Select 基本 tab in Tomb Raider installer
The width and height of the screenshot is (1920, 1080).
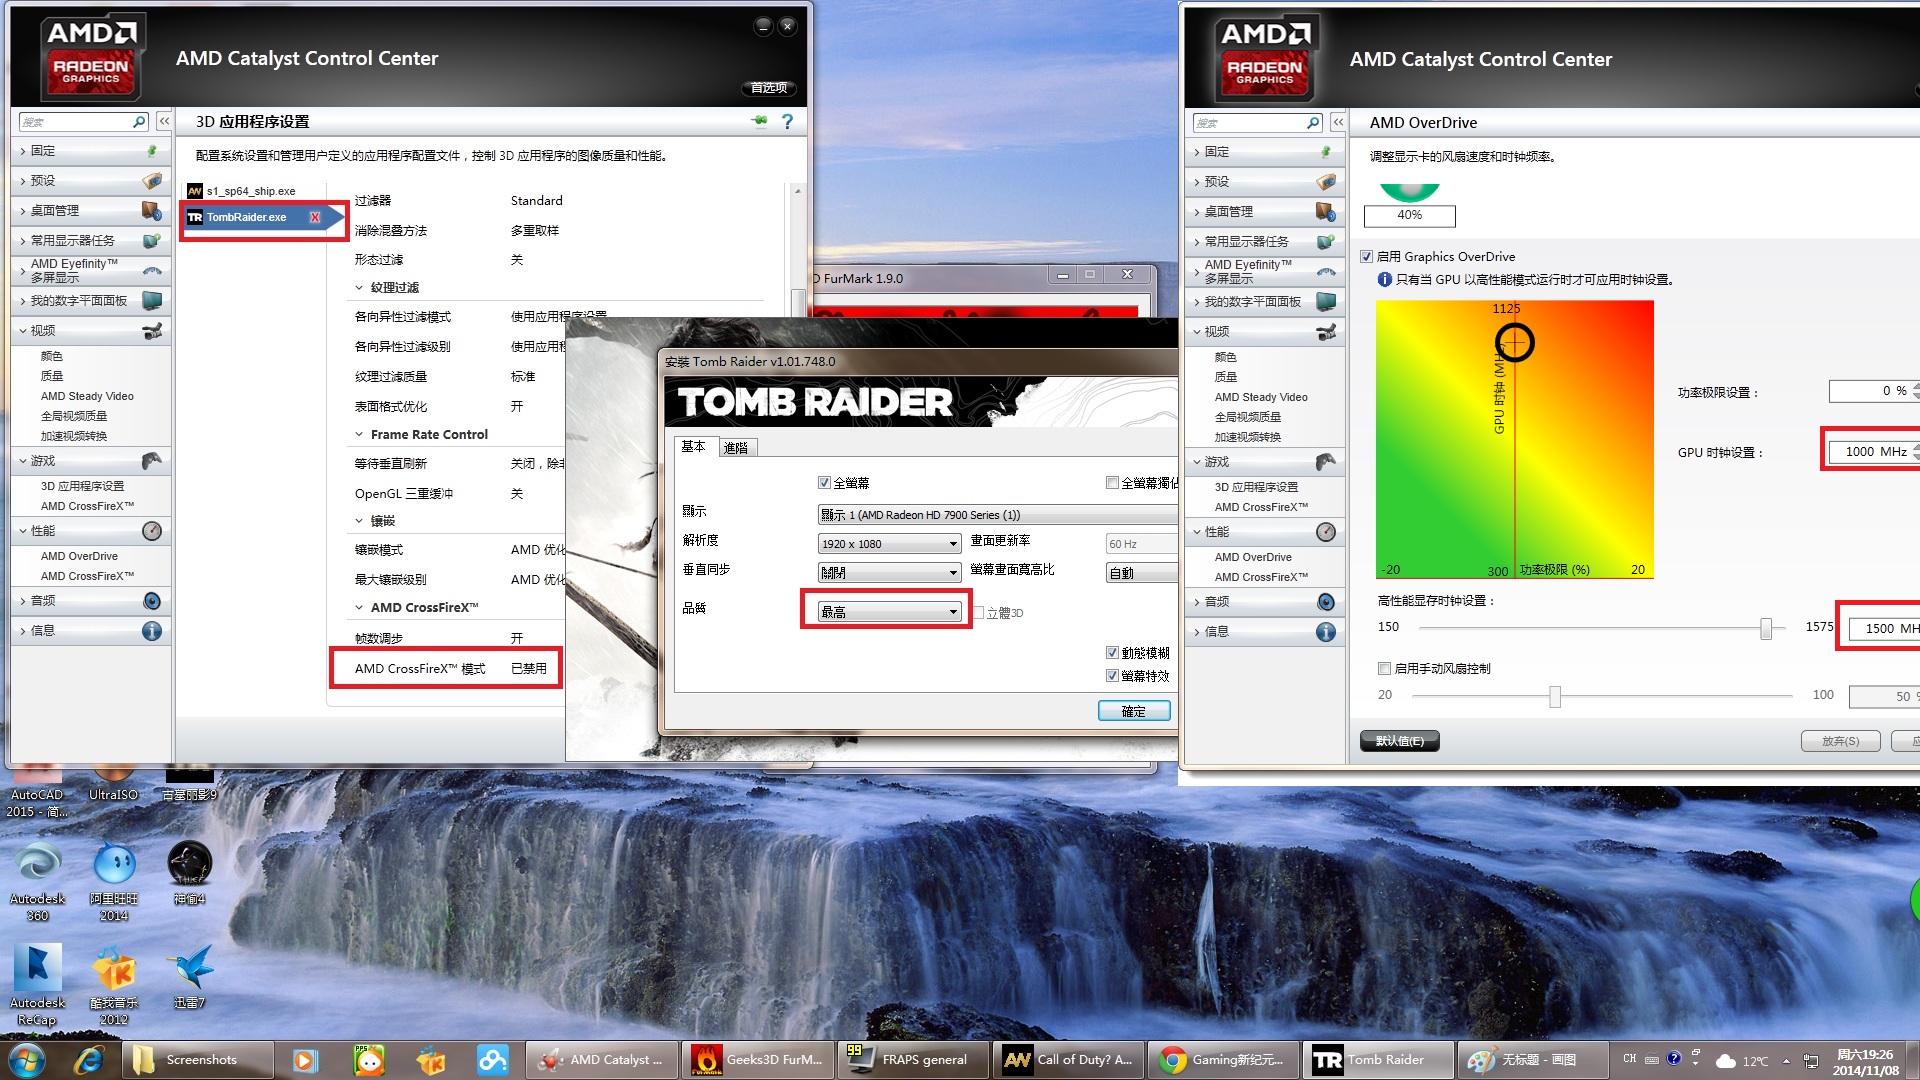[695, 448]
